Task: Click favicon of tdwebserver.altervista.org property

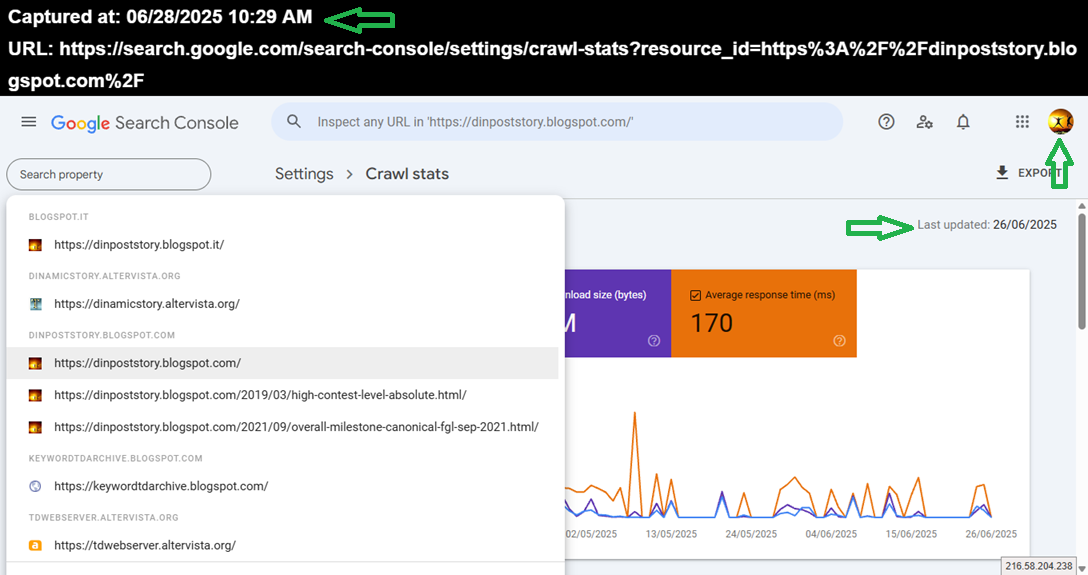Action: (x=35, y=546)
